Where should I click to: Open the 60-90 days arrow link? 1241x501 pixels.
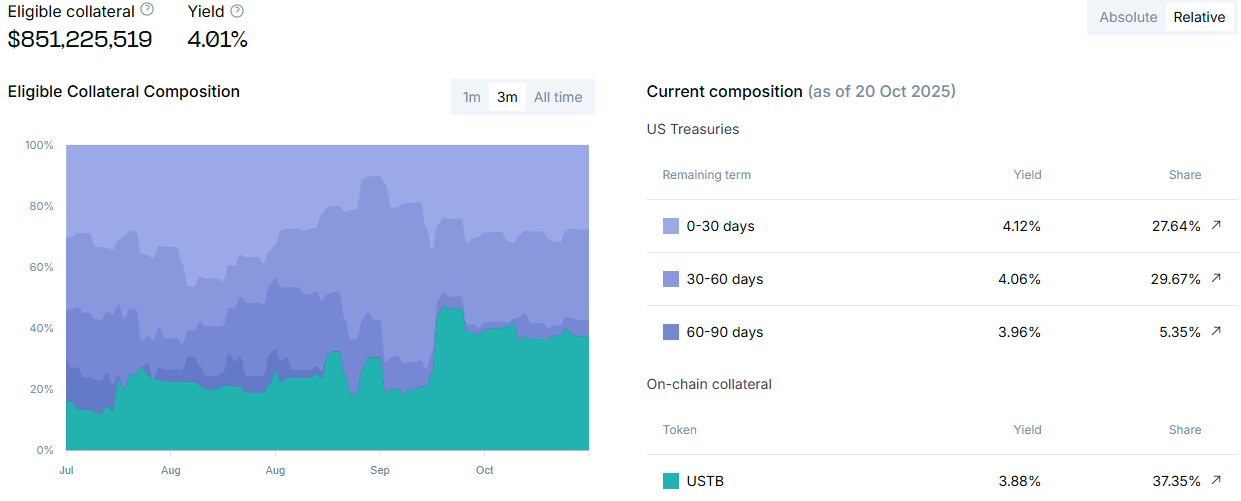(1216, 332)
